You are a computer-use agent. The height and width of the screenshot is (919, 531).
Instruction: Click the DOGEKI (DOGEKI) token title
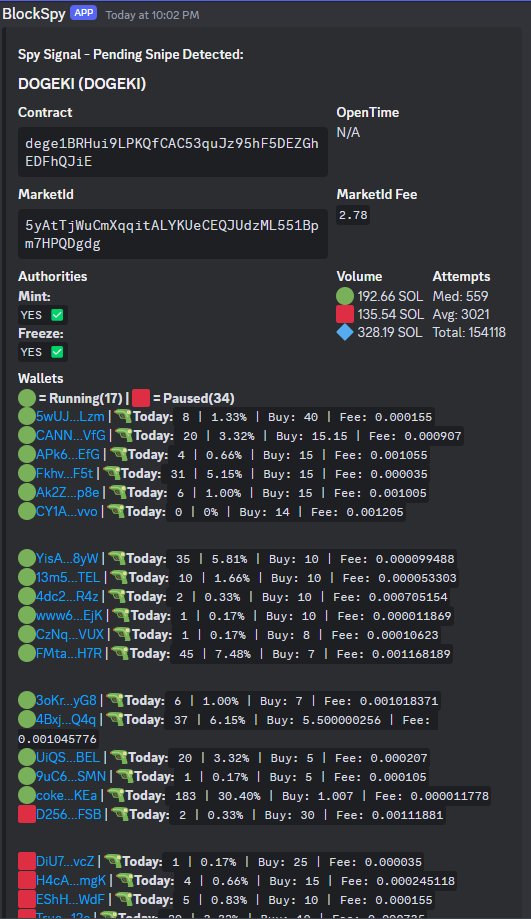coord(82,84)
